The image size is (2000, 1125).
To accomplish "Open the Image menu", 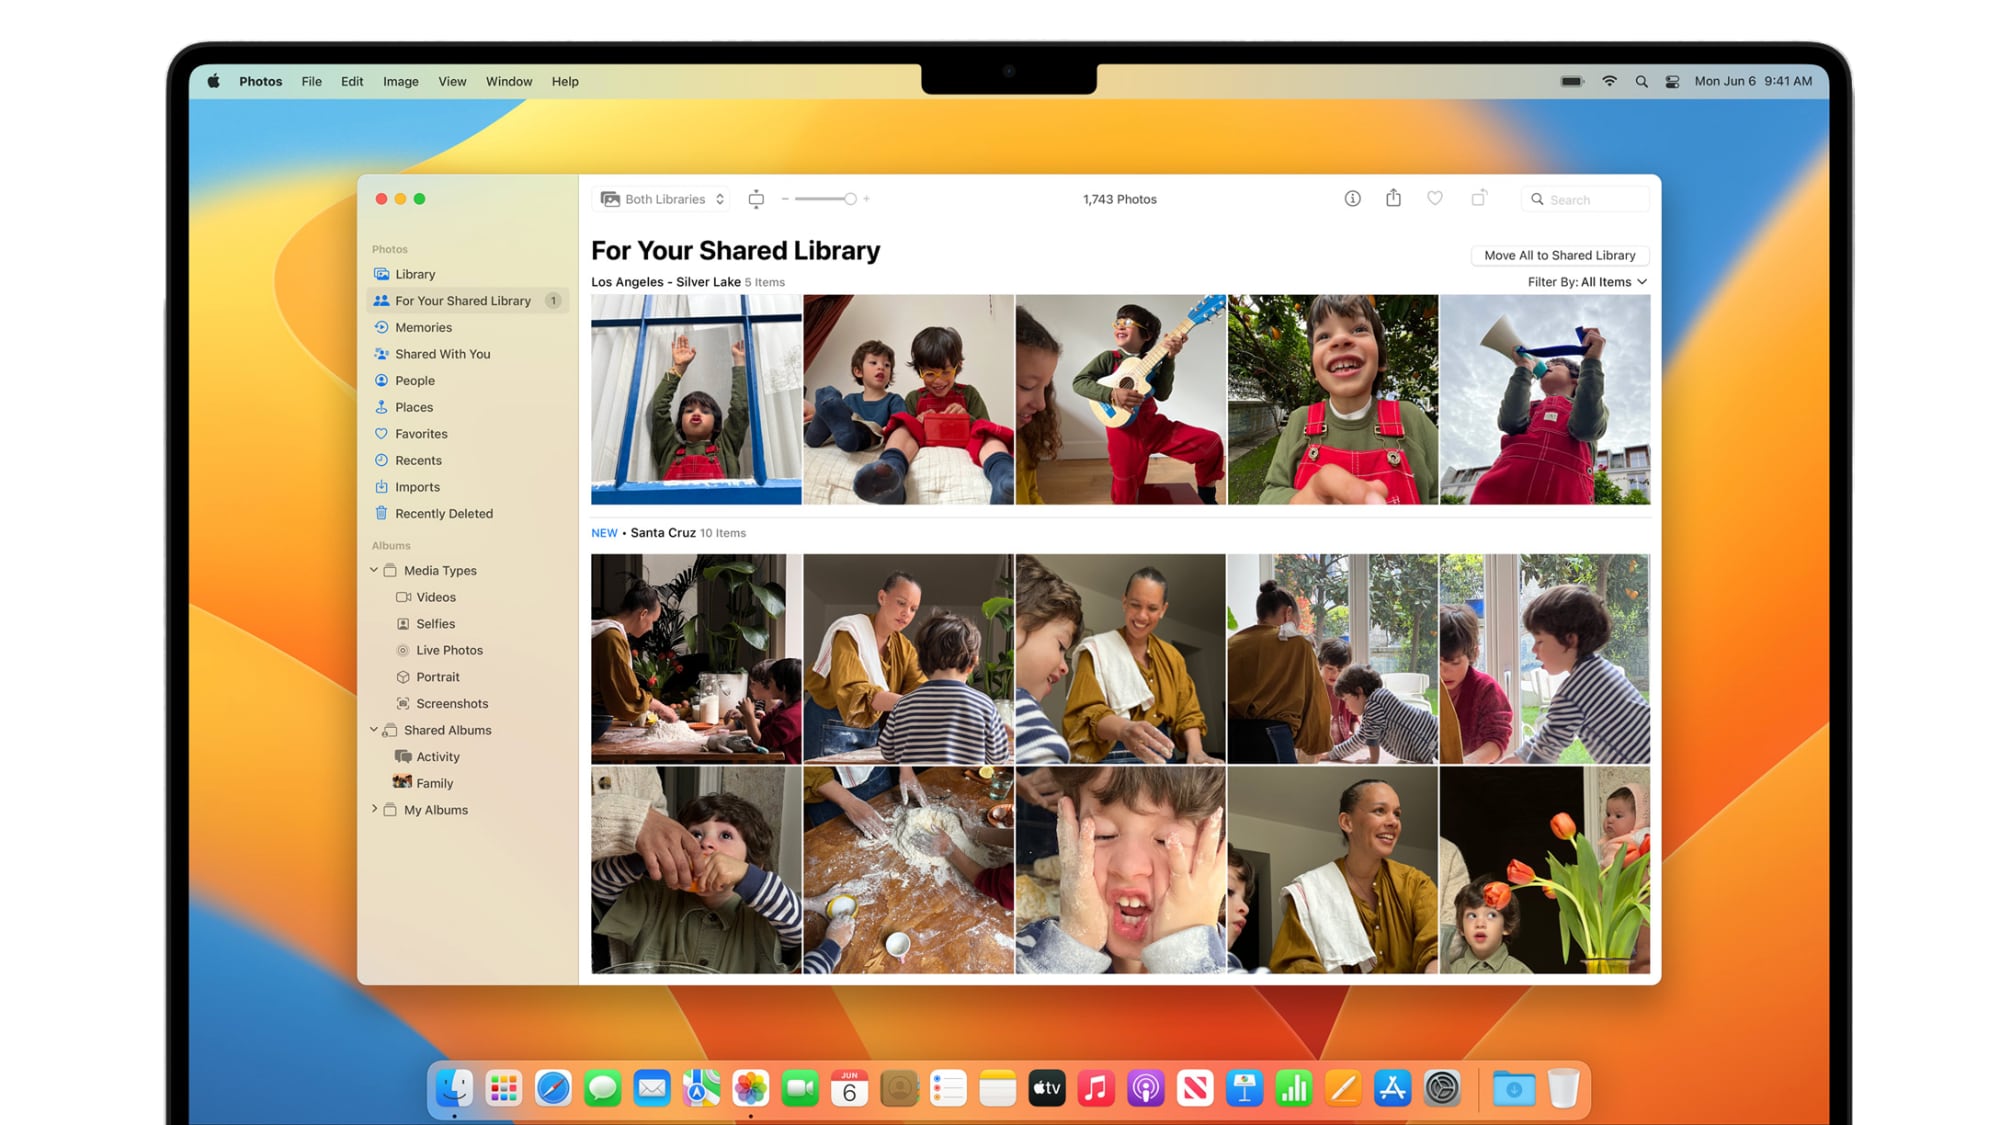I will tap(400, 81).
